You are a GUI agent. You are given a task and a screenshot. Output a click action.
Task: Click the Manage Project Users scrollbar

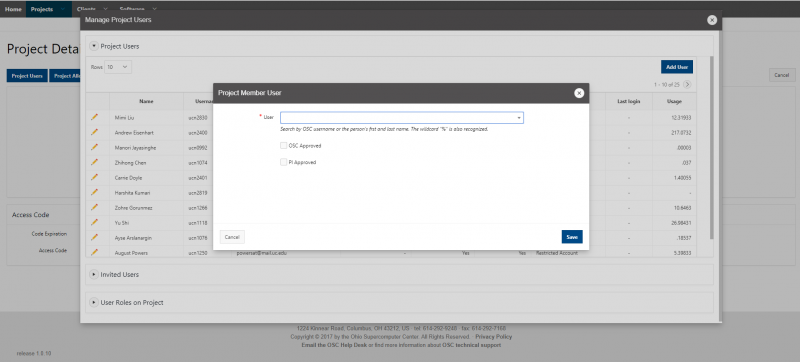coord(712,148)
